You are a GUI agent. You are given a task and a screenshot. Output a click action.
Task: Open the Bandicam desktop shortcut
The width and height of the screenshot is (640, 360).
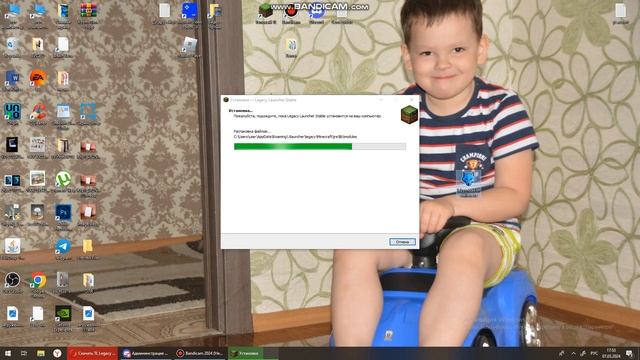click(x=291, y=11)
